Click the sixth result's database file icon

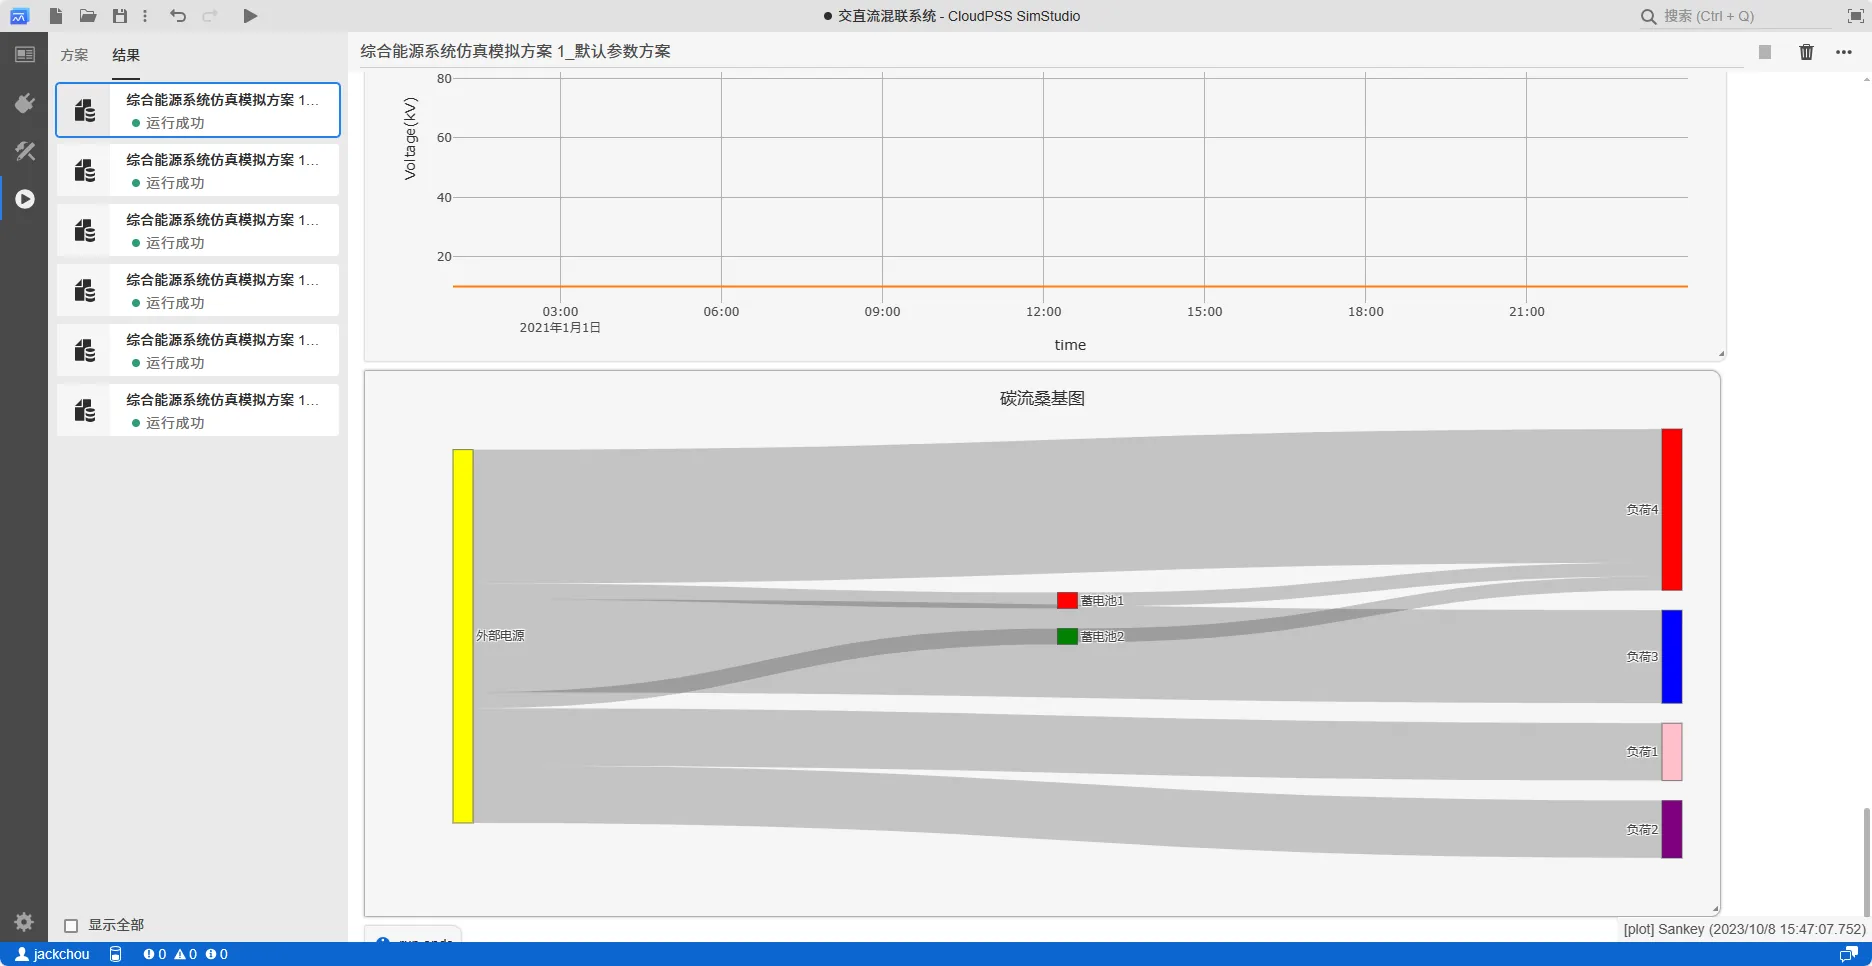click(x=85, y=411)
